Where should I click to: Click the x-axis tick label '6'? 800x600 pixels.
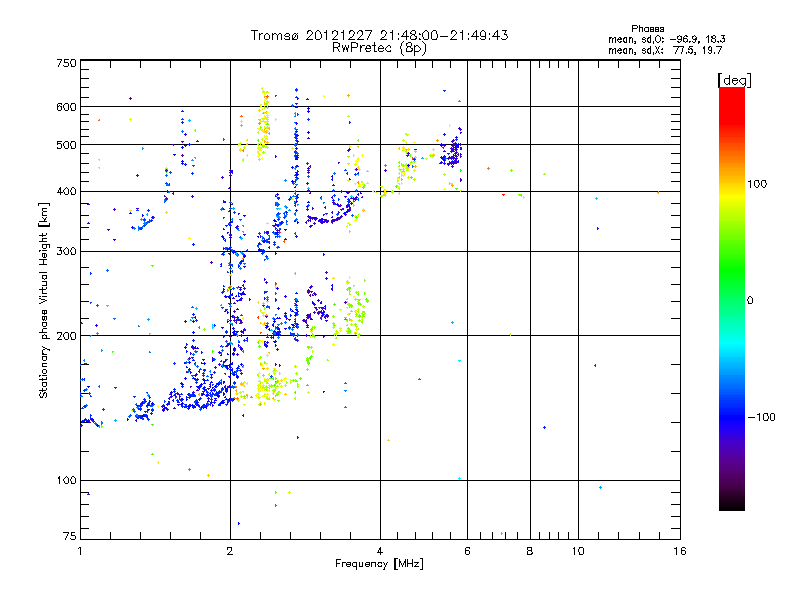467,551
